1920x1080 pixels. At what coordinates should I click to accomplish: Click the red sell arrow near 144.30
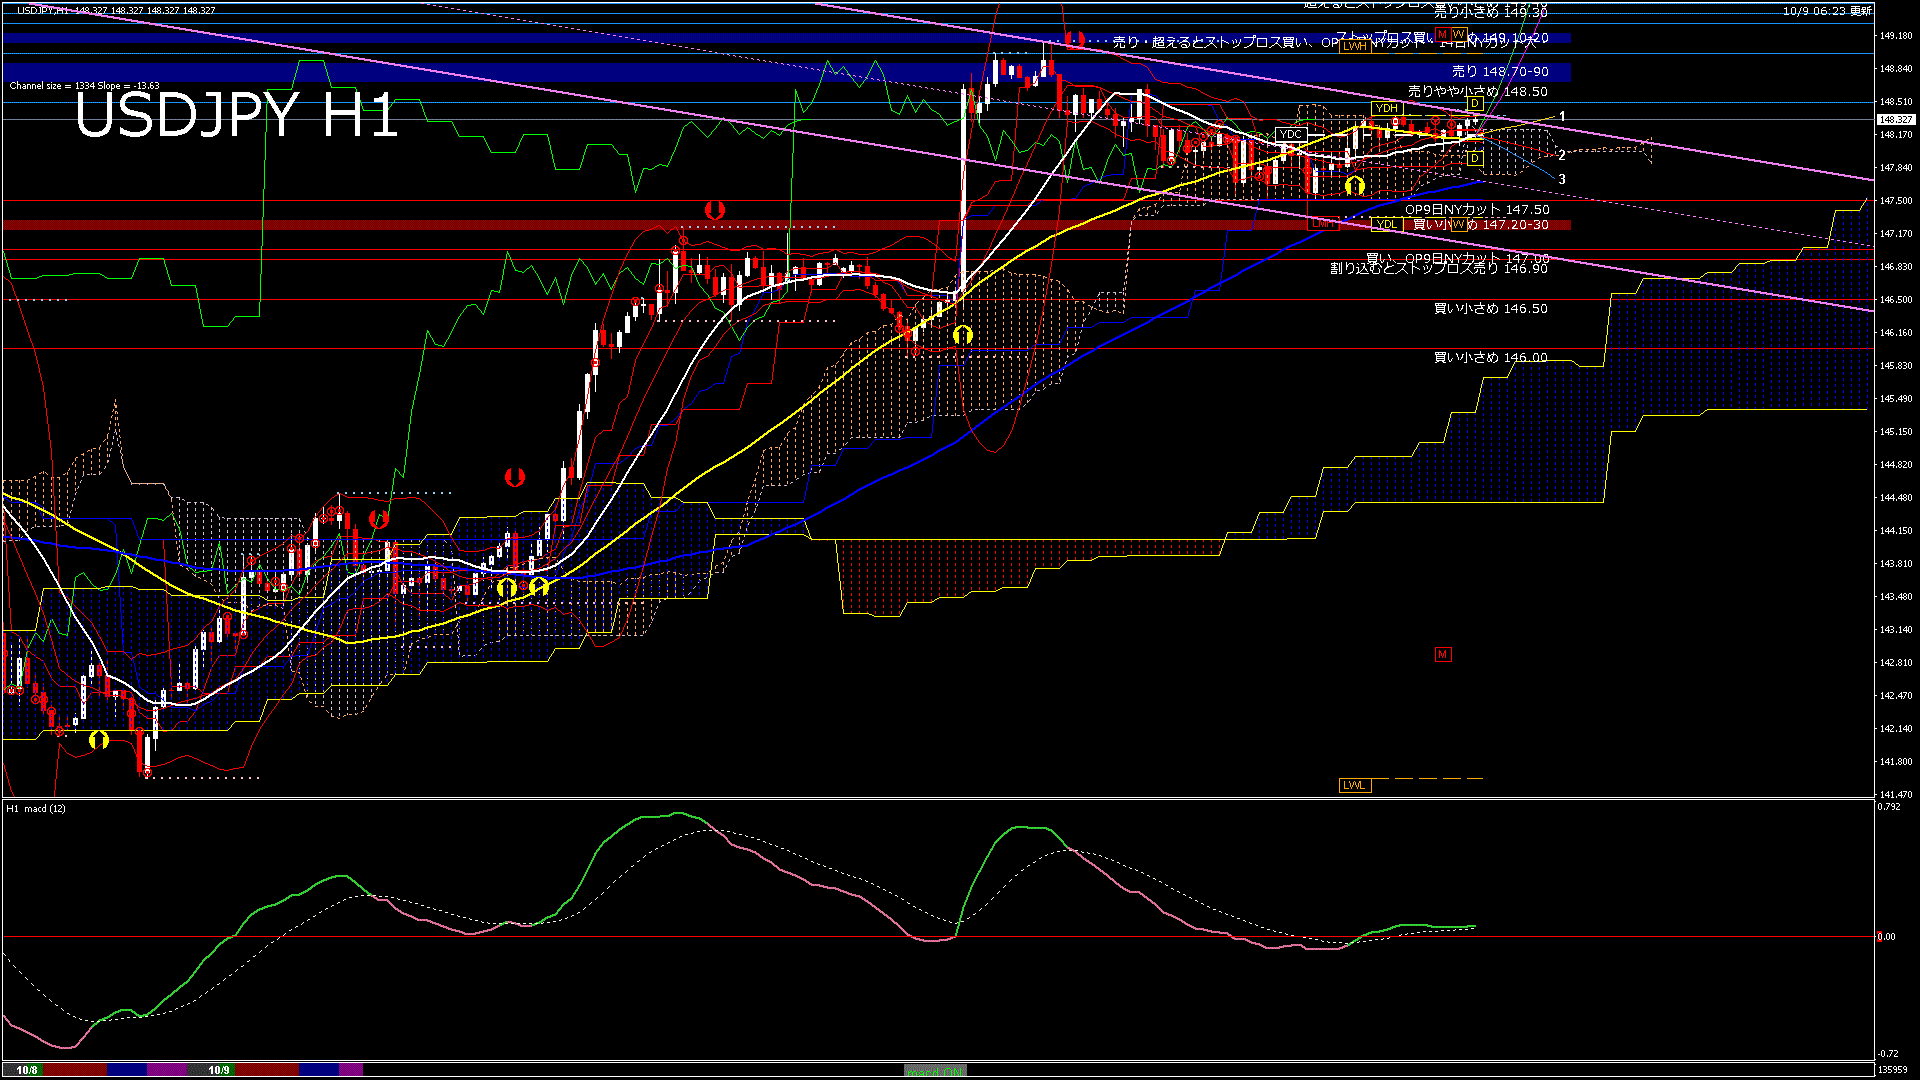pyautogui.click(x=378, y=519)
